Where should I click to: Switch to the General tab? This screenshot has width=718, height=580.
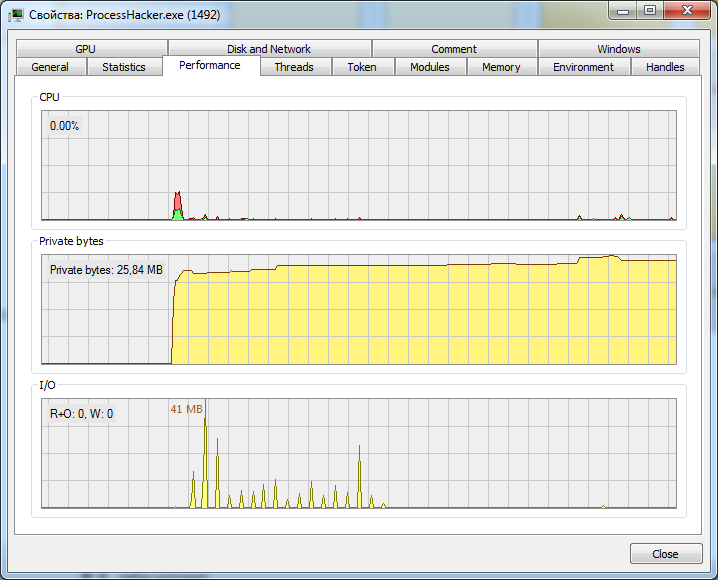(x=51, y=67)
